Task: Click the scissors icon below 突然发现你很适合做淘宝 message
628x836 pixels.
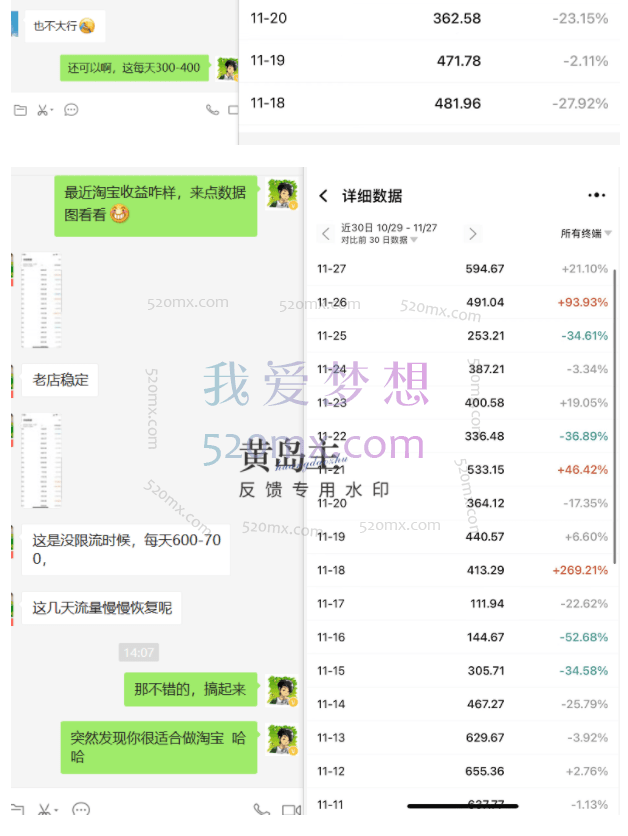Action: tap(46, 810)
